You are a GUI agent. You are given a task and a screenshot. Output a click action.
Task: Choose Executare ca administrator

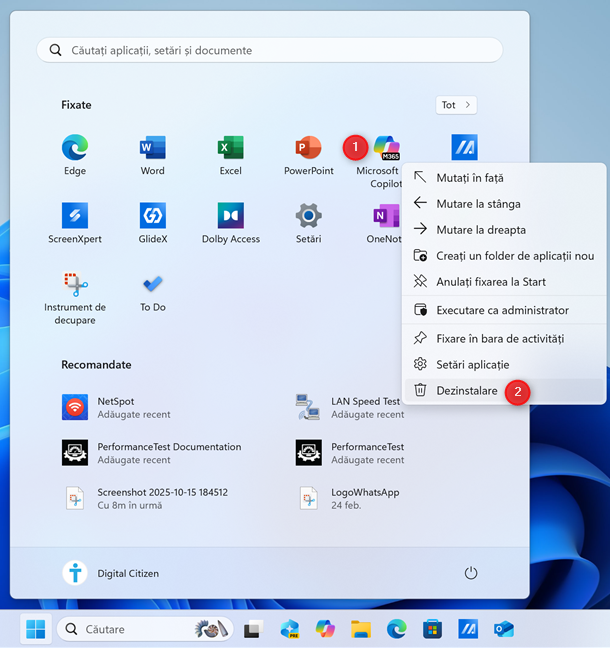504,310
